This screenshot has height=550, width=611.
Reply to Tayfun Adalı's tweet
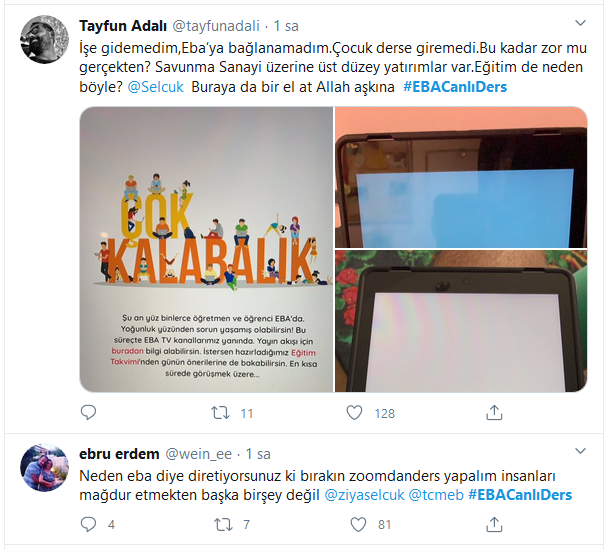[88, 412]
